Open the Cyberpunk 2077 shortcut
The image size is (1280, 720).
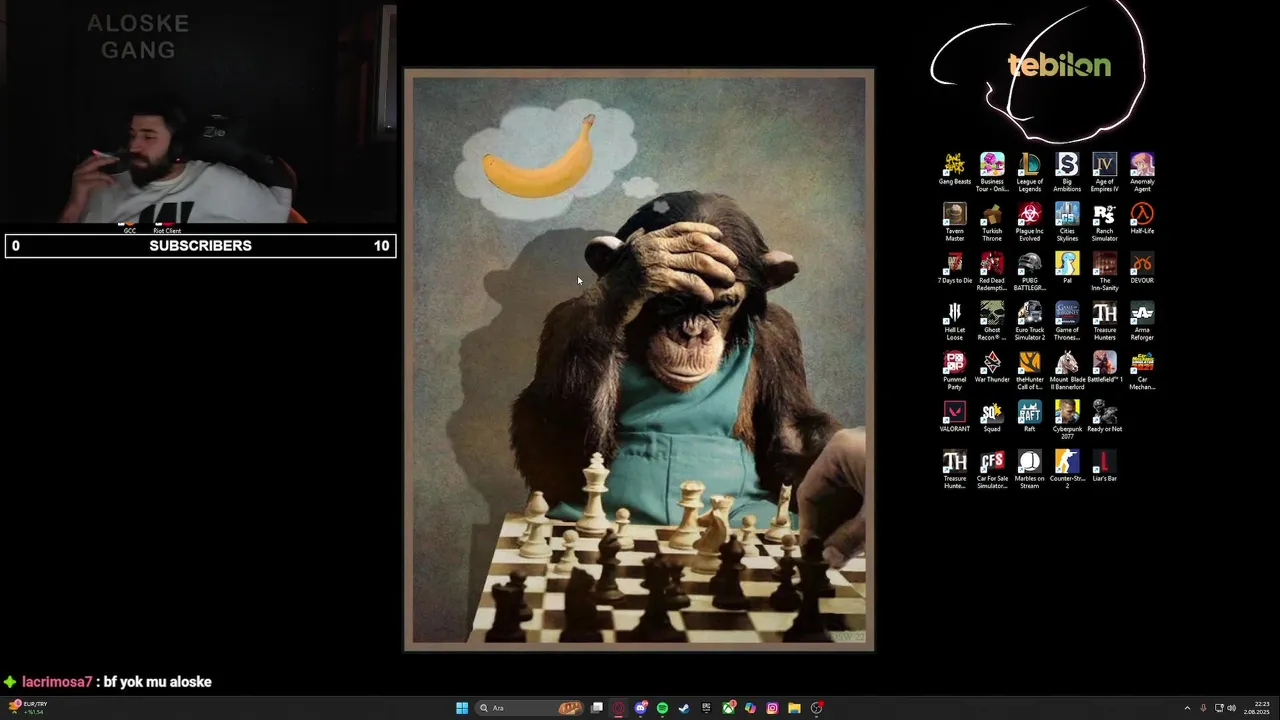pos(1067,420)
